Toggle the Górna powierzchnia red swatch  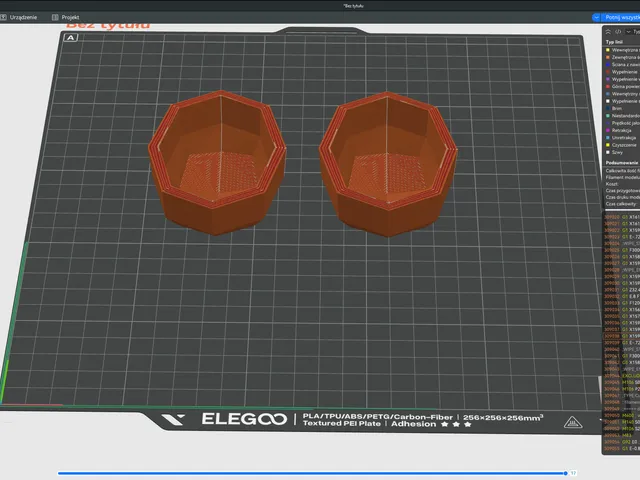[x=607, y=87]
